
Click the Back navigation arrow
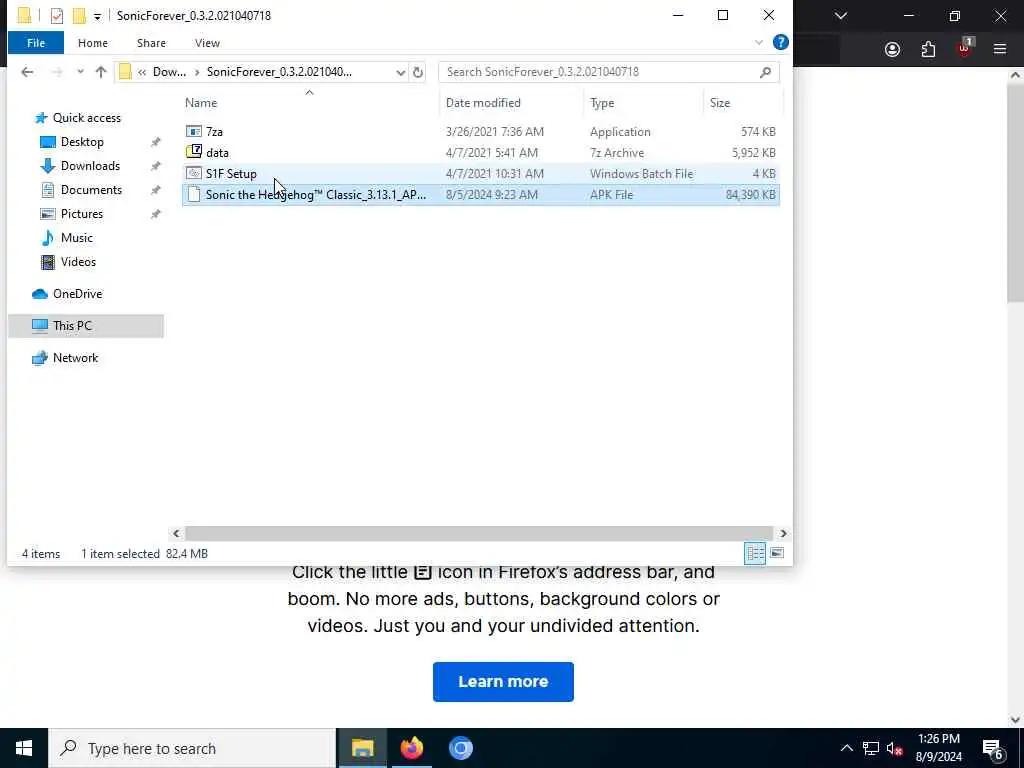click(x=27, y=72)
